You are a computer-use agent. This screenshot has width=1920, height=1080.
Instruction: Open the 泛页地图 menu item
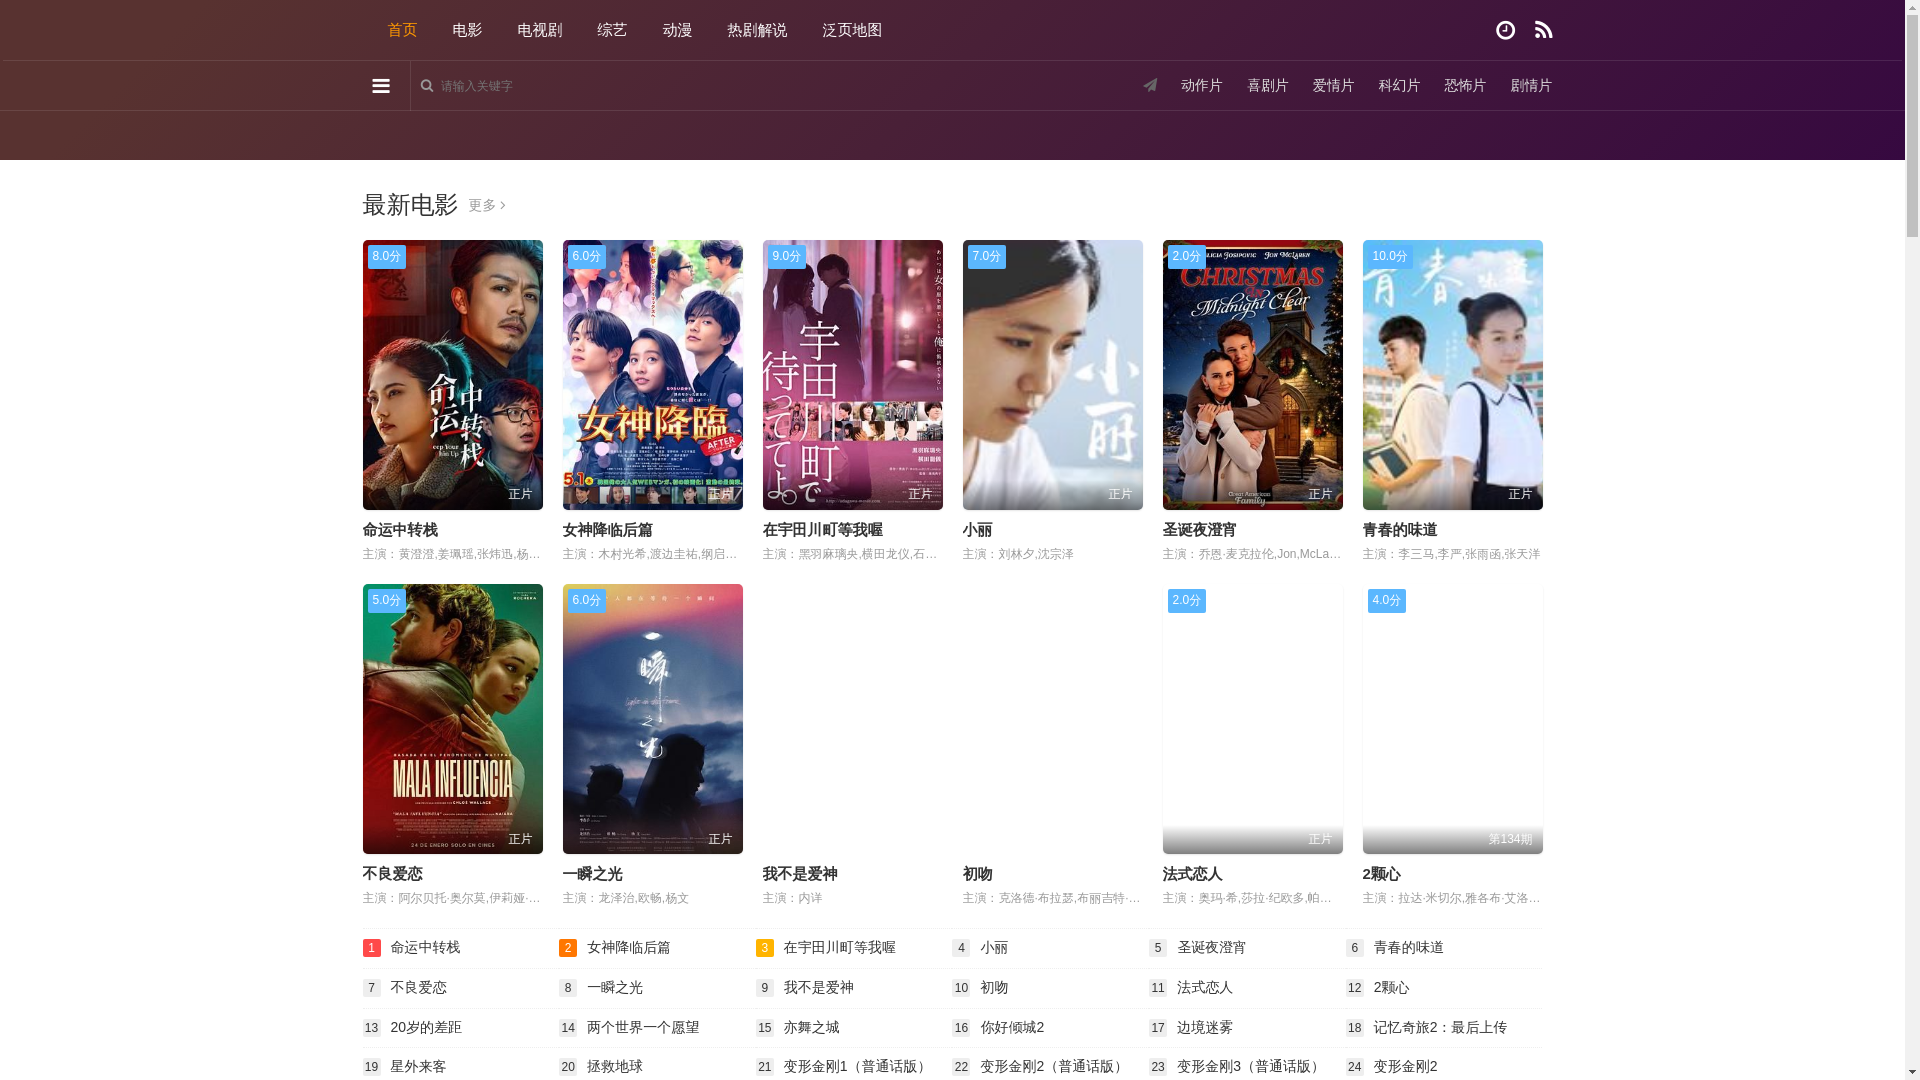(852, 30)
